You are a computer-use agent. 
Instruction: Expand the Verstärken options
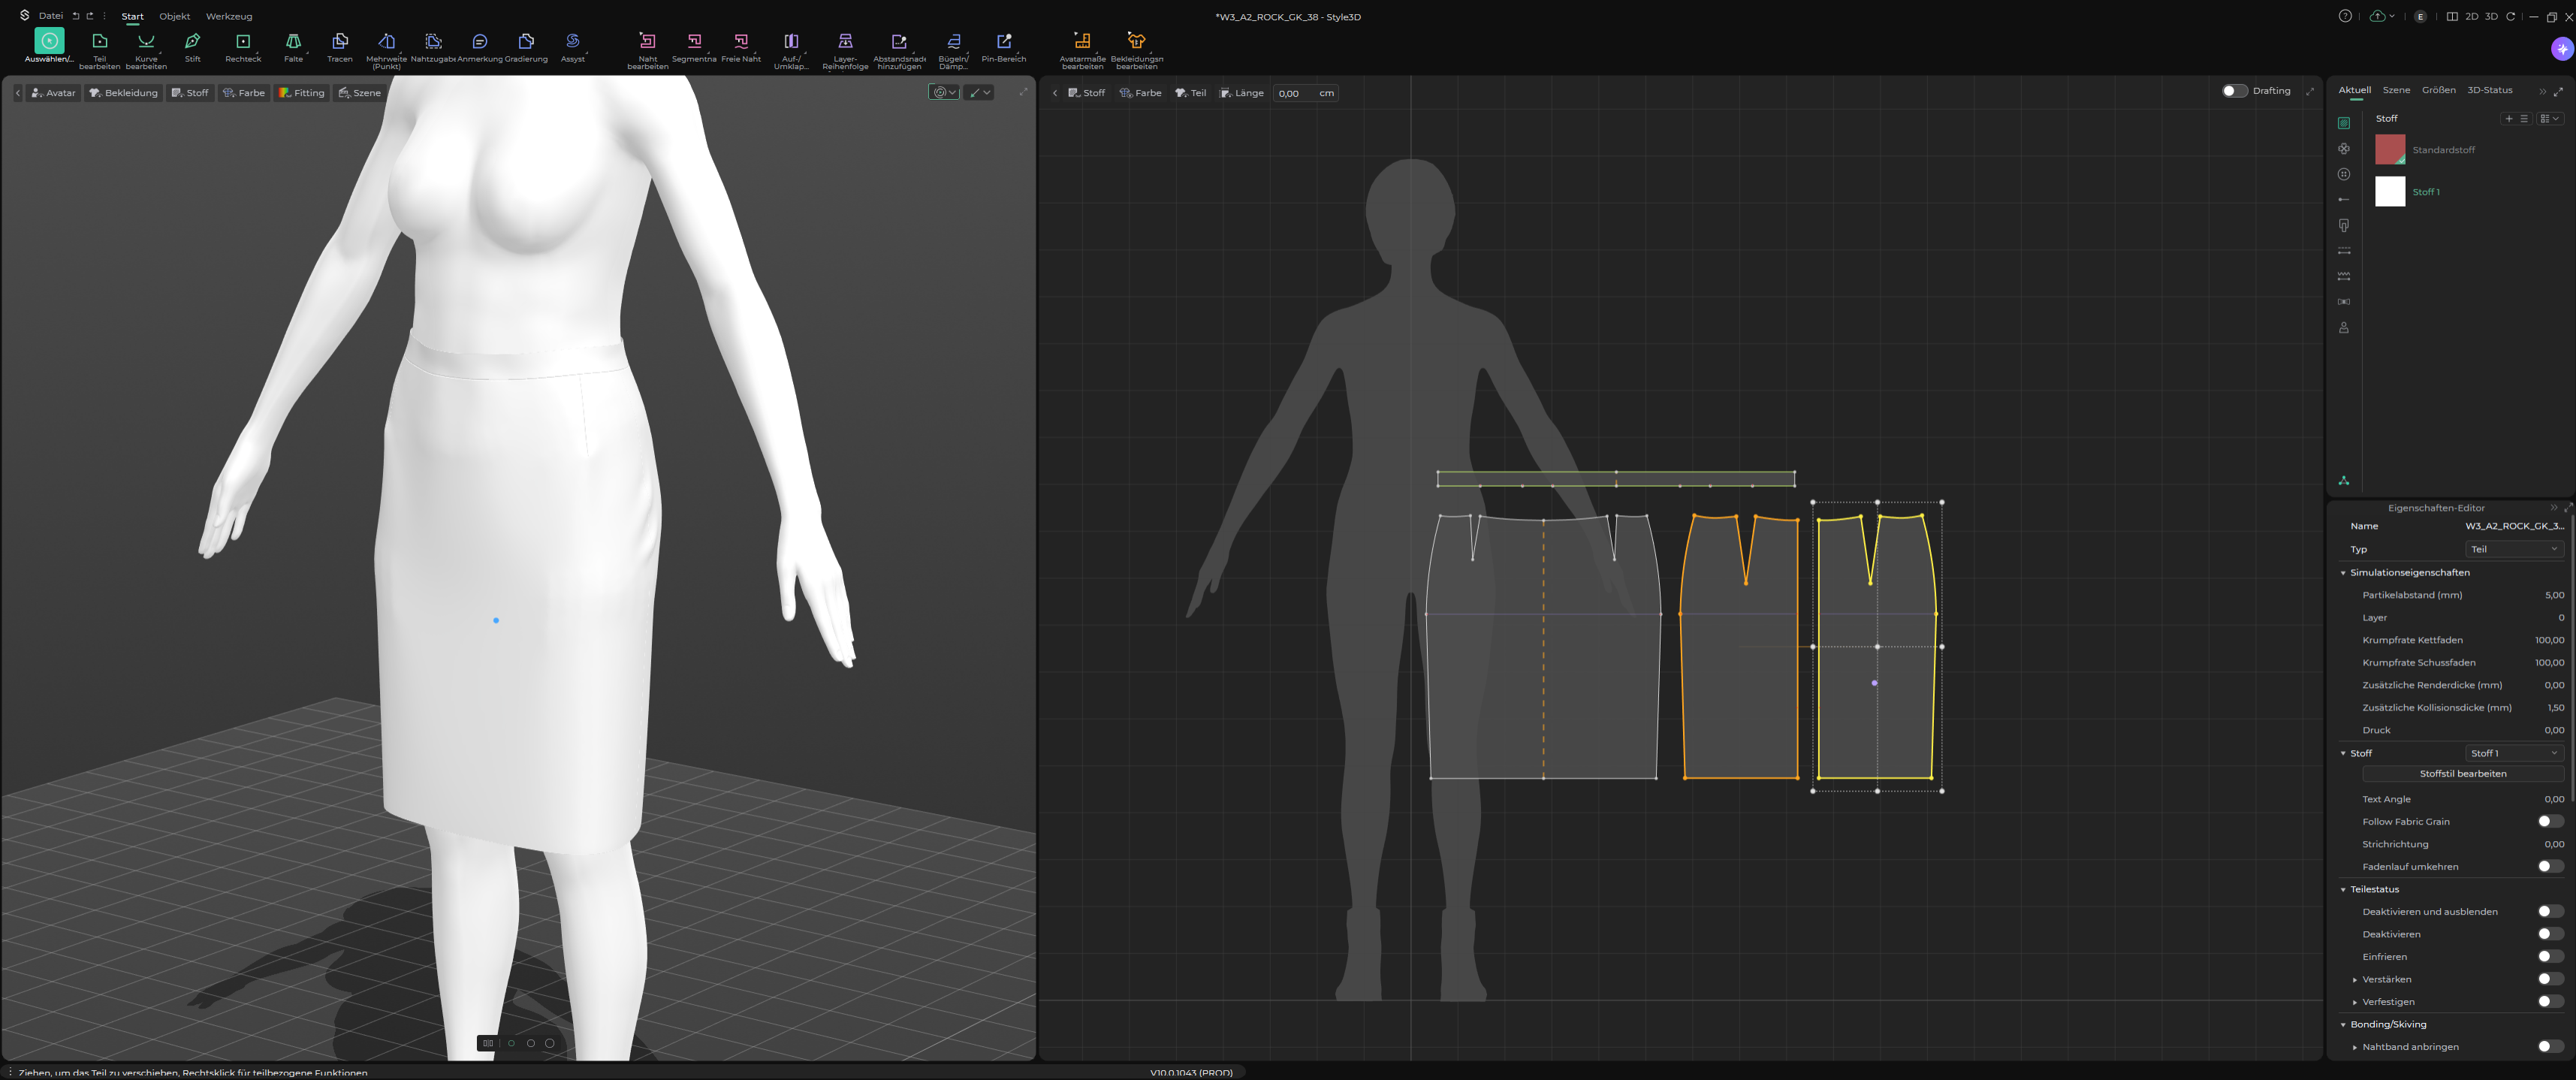coord(2355,979)
